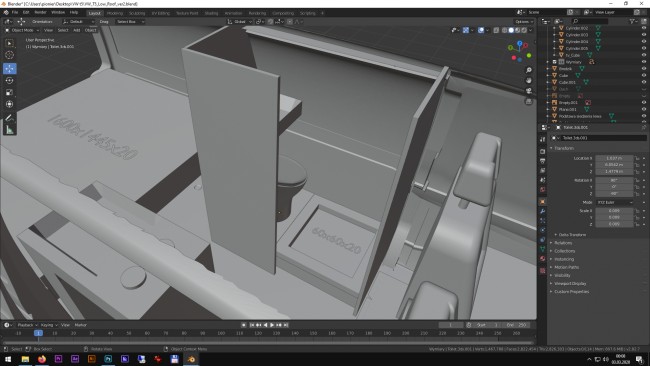
Task: Click the current frame marker in timeline
Action: [38, 333]
